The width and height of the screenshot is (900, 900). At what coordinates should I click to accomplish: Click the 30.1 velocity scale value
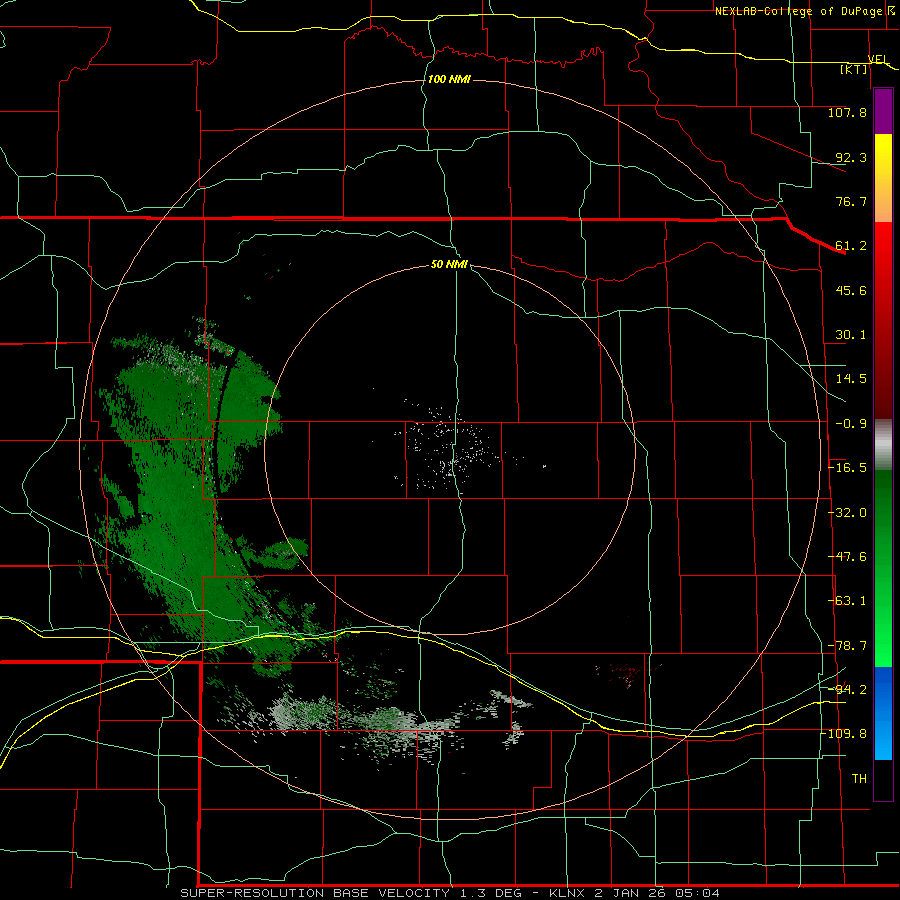pyautogui.click(x=851, y=335)
